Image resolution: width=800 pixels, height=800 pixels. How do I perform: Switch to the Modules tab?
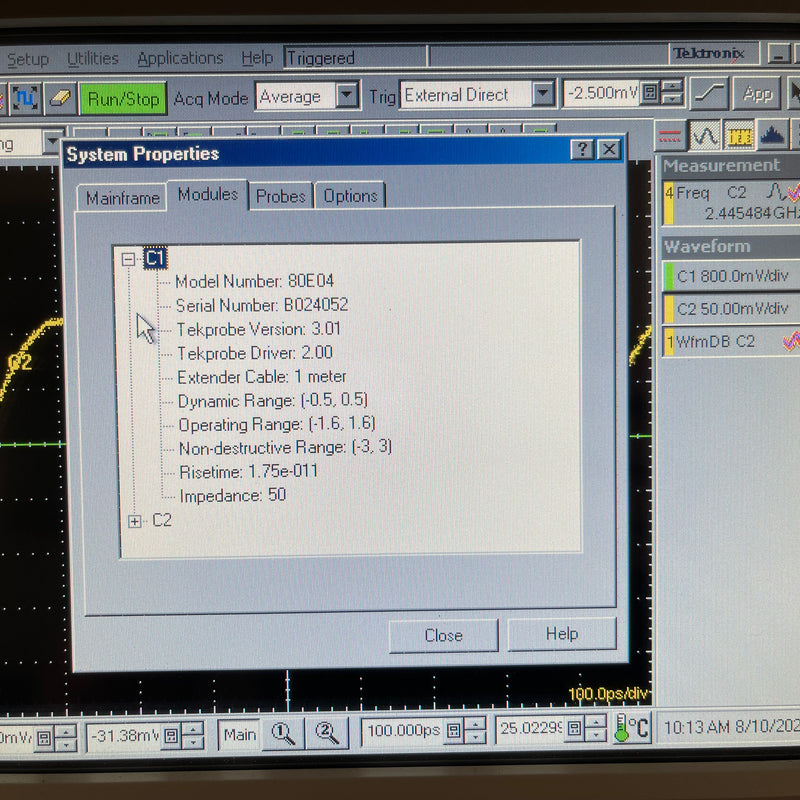point(208,194)
